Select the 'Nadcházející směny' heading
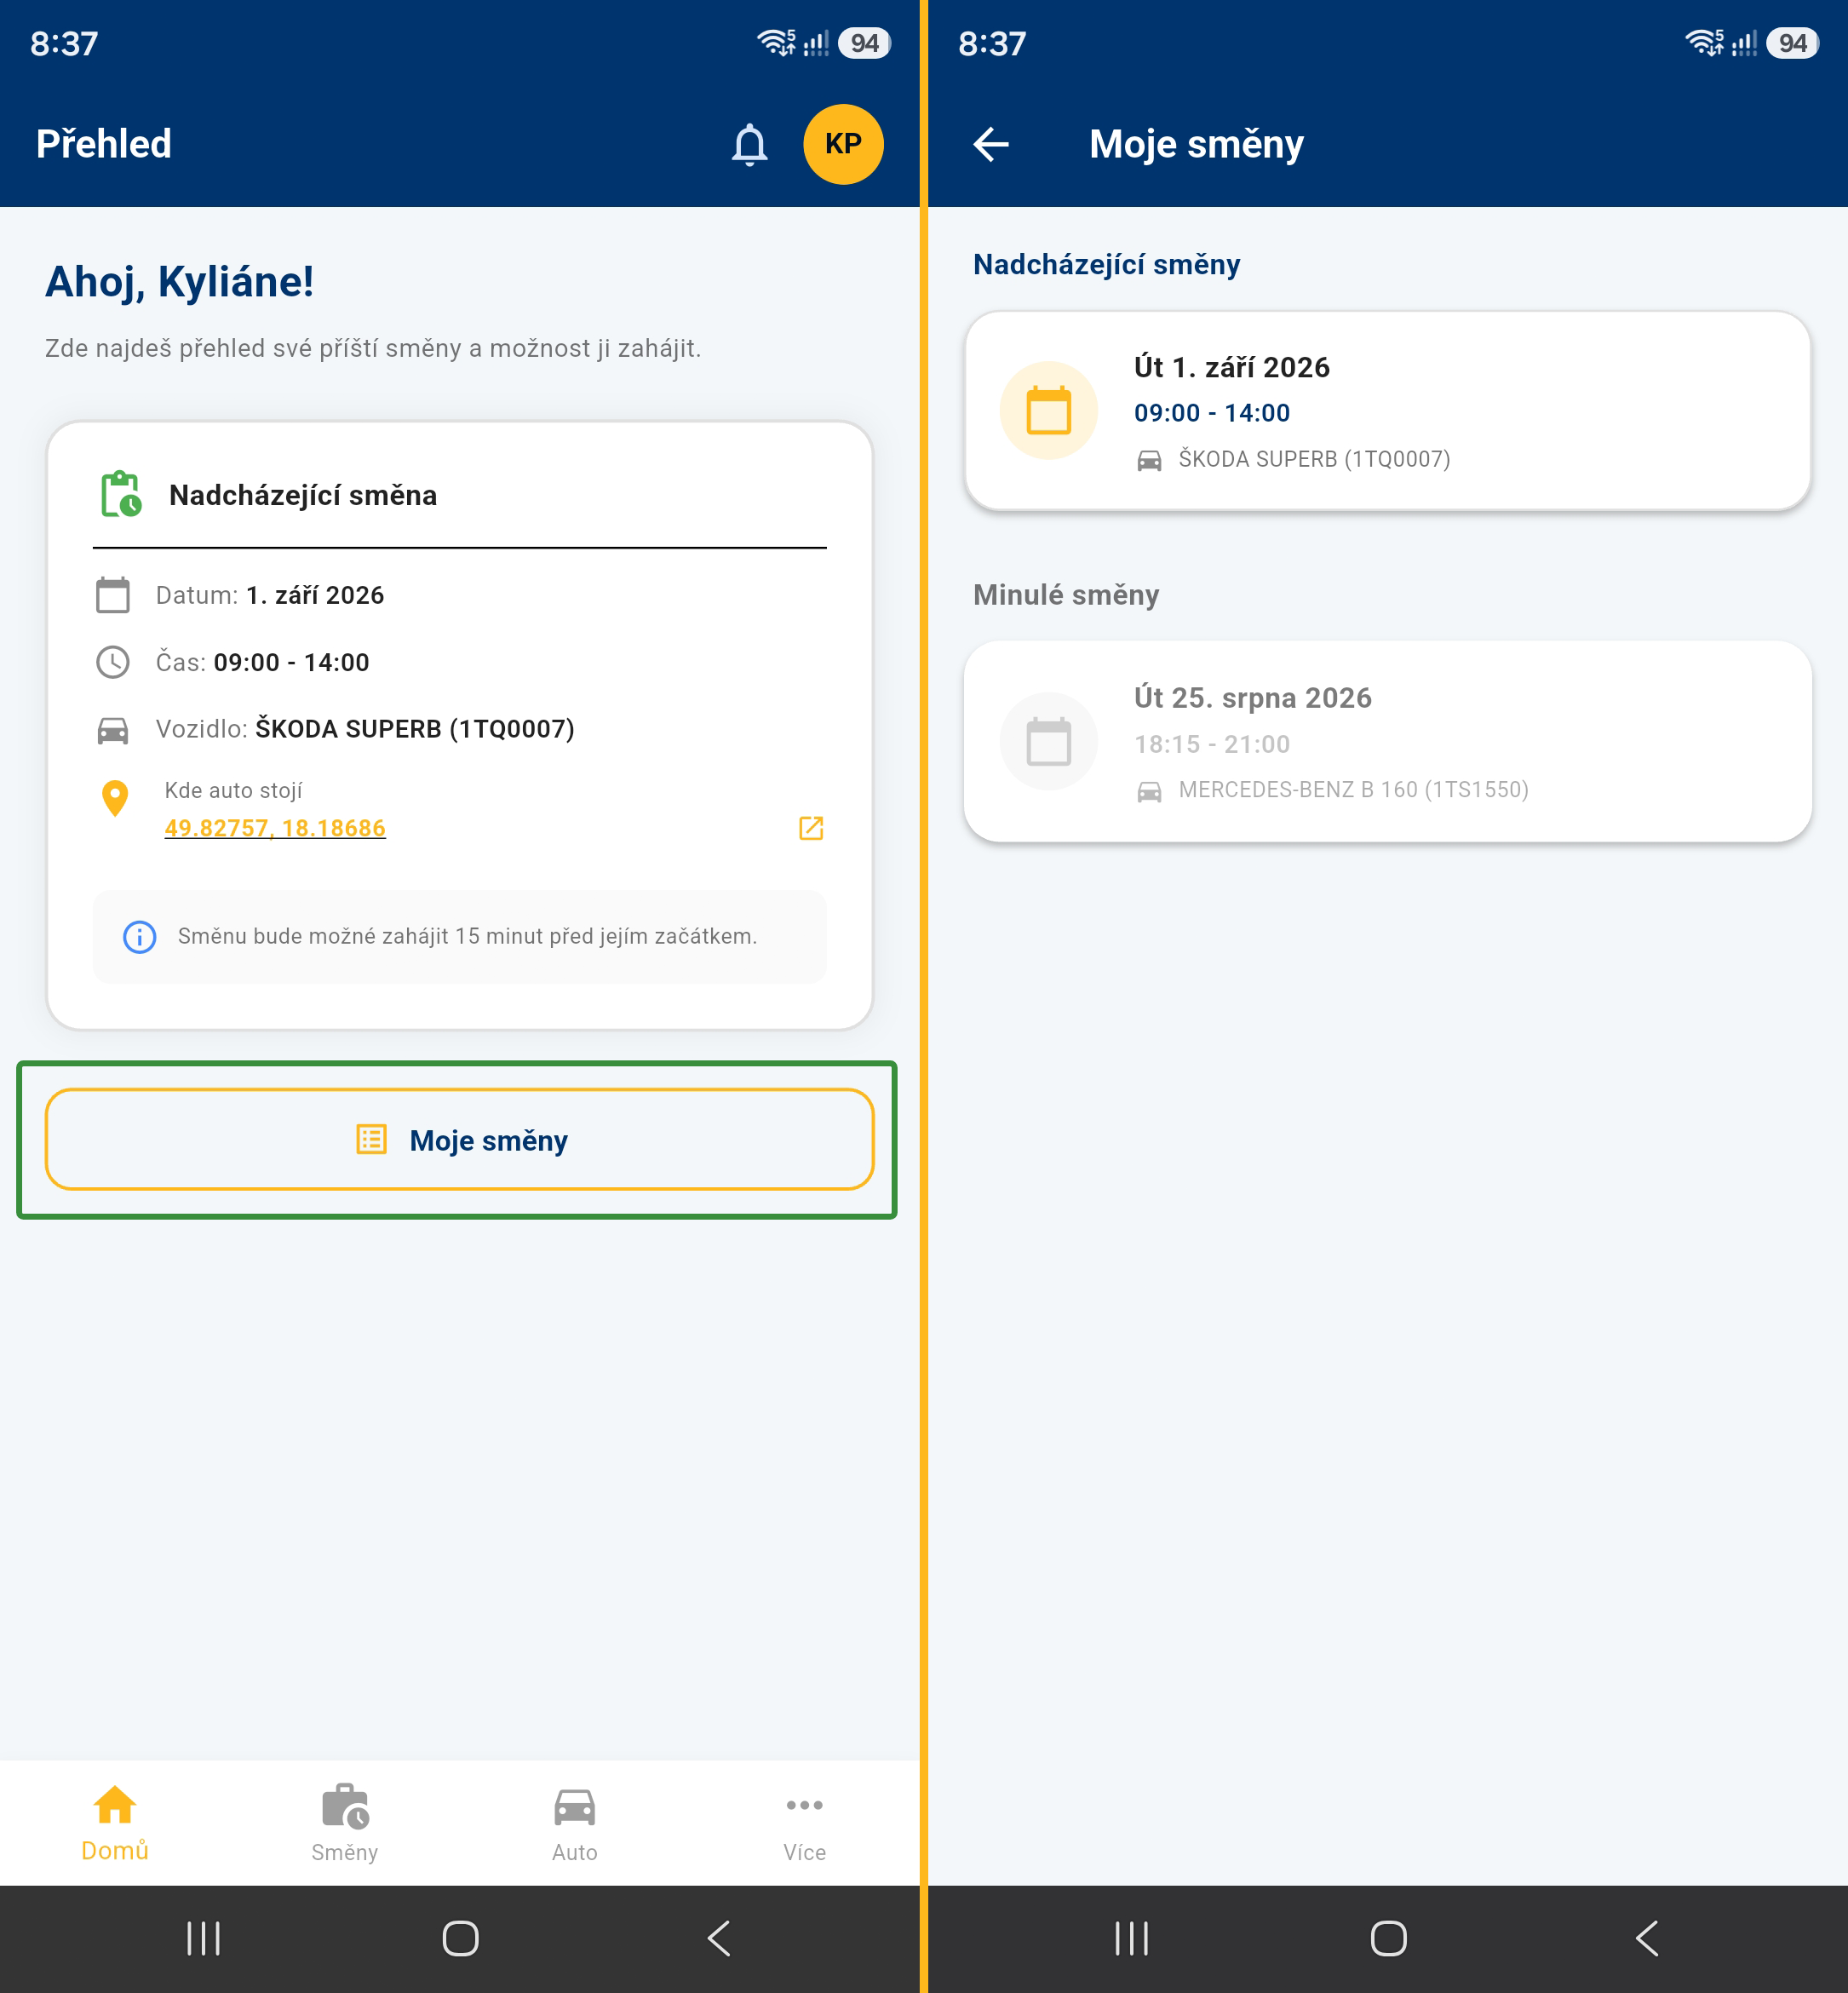This screenshot has width=1848, height=1993. click(1106, 265)
